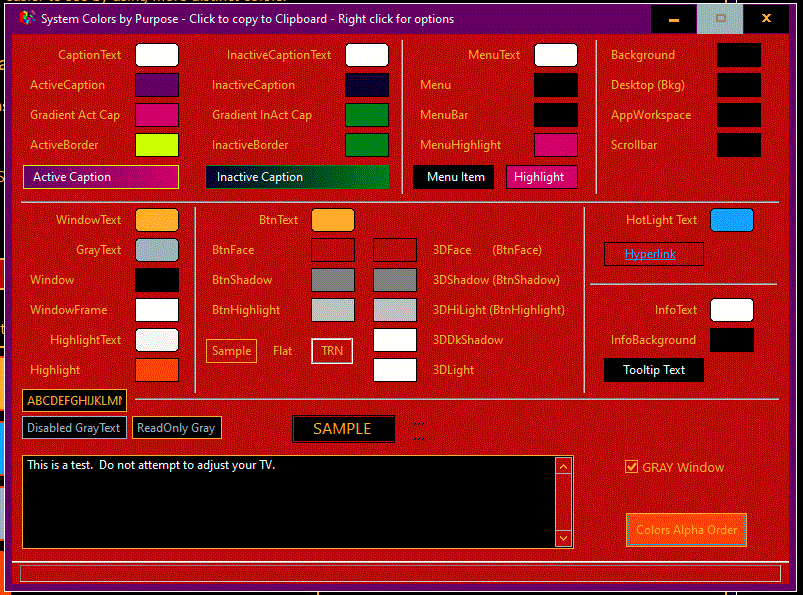Click the Active Caption gradient preview
Viewport: 803px width, 595px height.
tap(101, 177)
